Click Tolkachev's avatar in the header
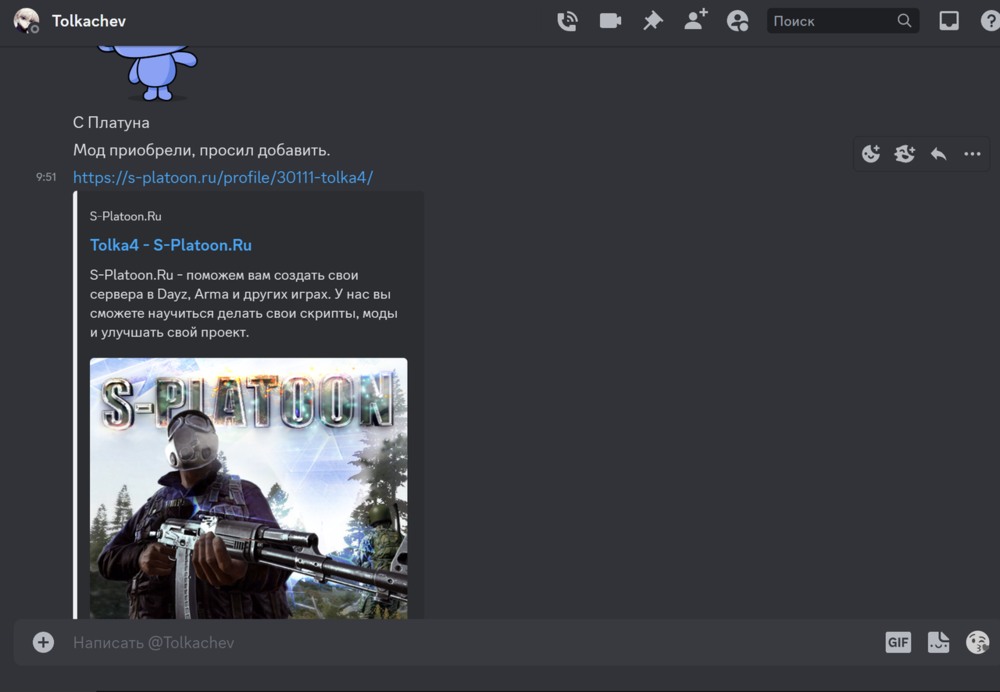The image size is (1000, 692). [26, 20]
